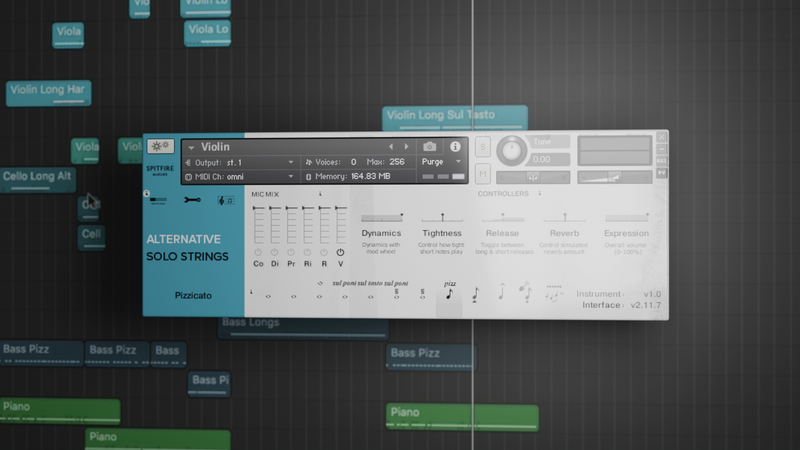
Task: Go to the previous instrument arrow
Action: pos(391,147)
